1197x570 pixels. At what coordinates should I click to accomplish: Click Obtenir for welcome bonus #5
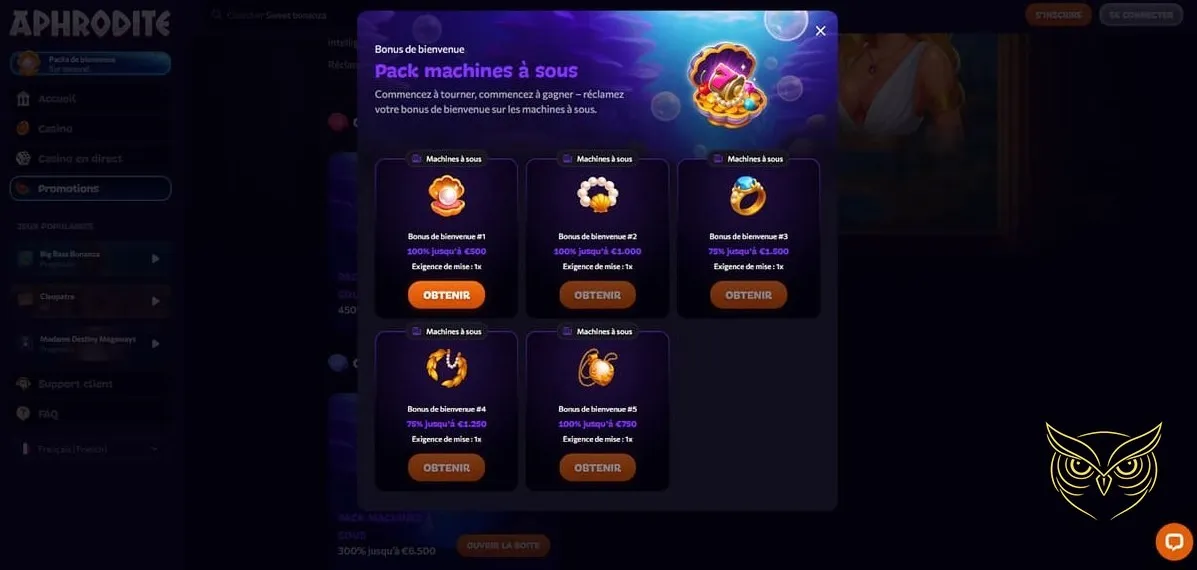[597, 467]
